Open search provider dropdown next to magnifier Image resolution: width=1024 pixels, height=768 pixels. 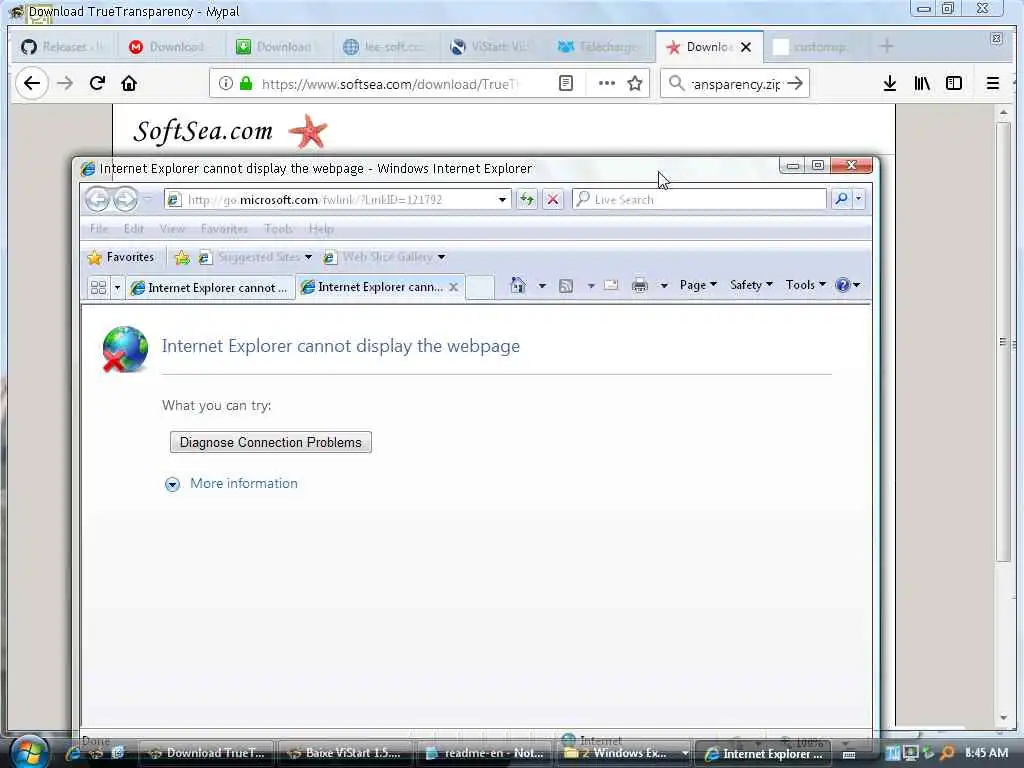(x=859, y=199)
